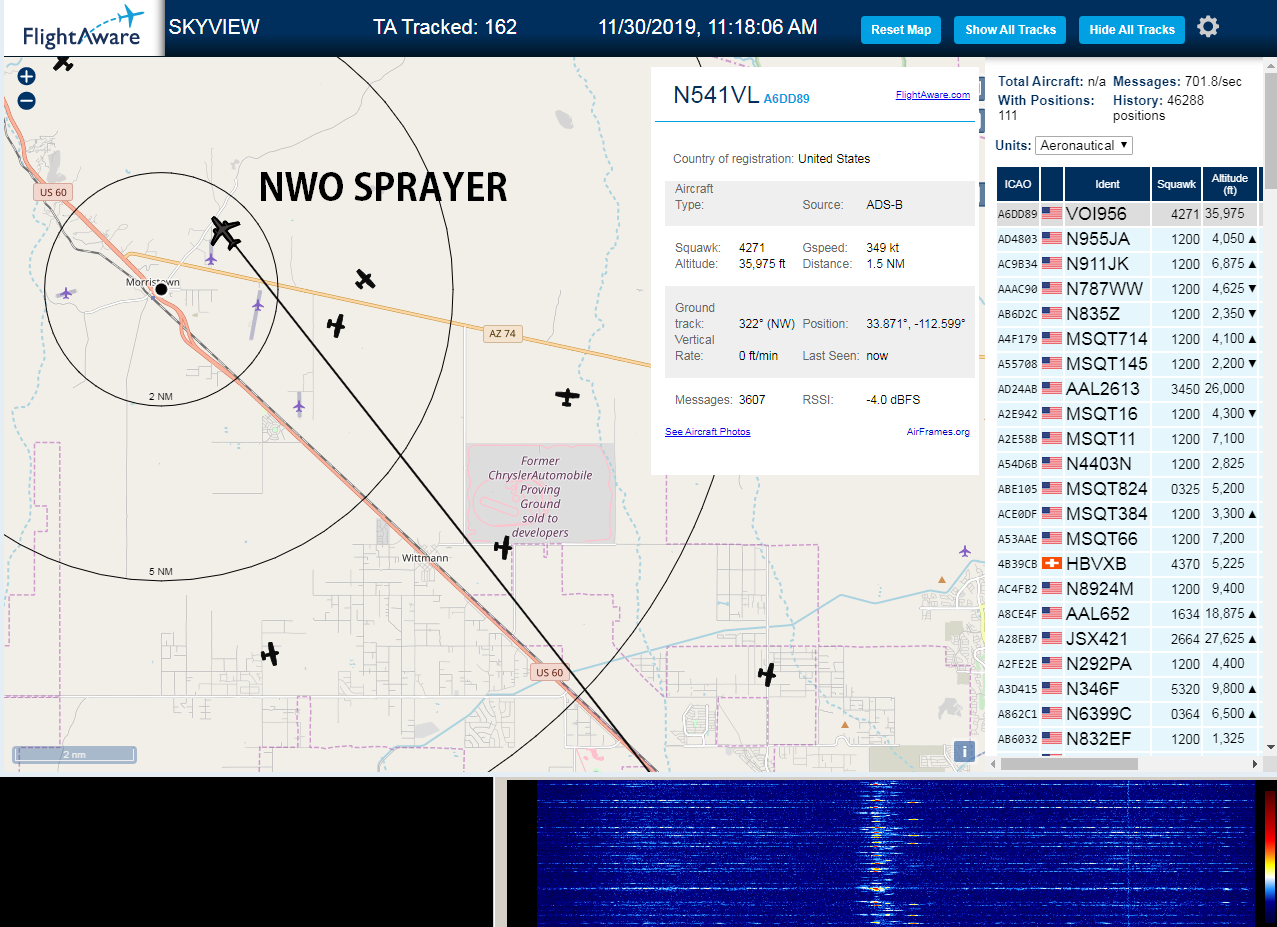This screenshot has height=927, width=1277.
Task: Click the spectrum waterfall display
Action: pyautogui.click(x=895, y=853)
